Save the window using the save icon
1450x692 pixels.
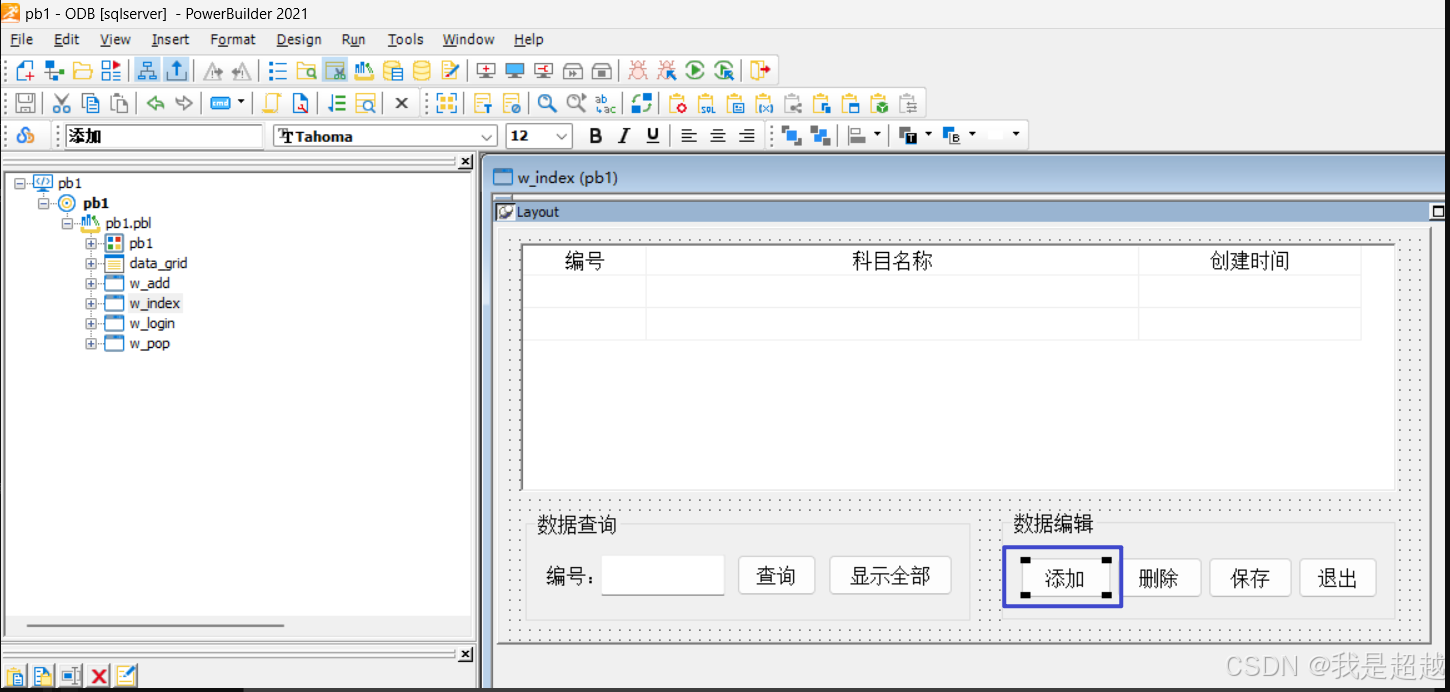click(27, 103)
